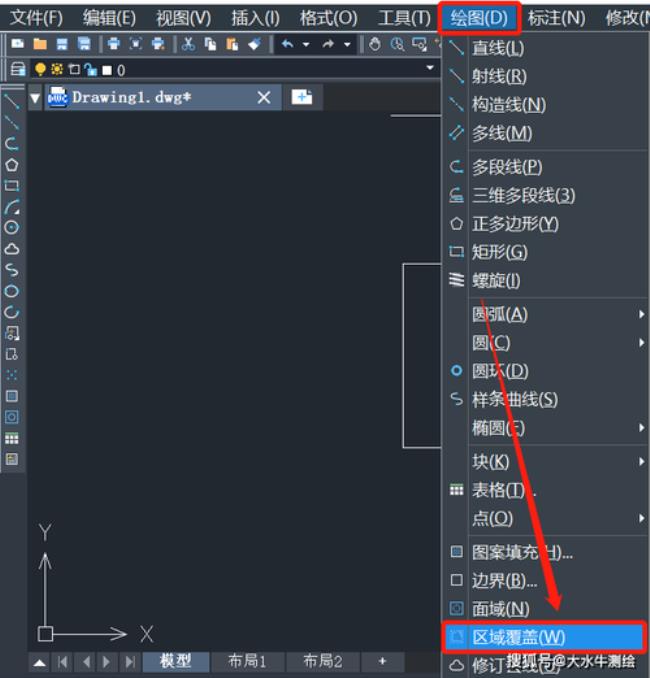The image size is (650, 678).
Task: Open the Redo history dropdown arrow
Action: (x=347, y=44)
